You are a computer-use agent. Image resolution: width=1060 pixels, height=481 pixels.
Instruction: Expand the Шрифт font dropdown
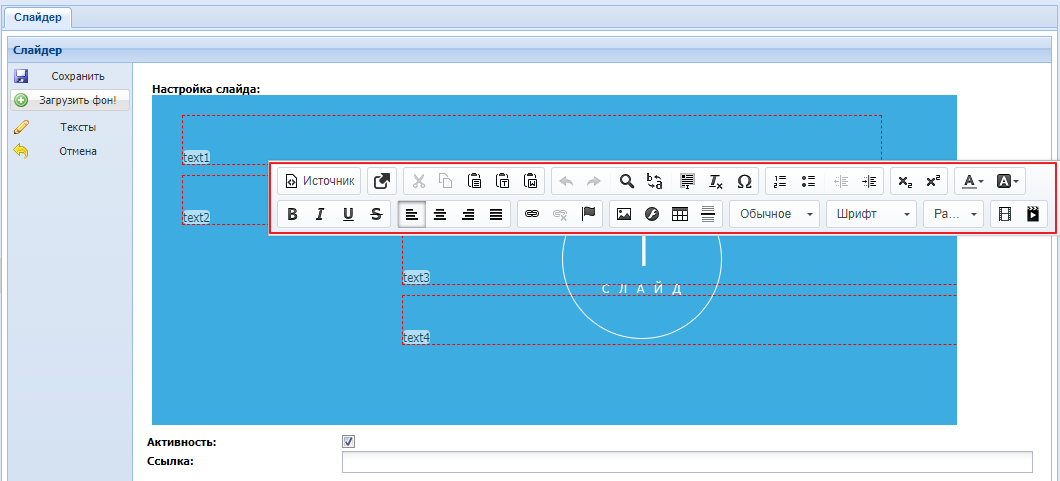(x=871, y=214)
